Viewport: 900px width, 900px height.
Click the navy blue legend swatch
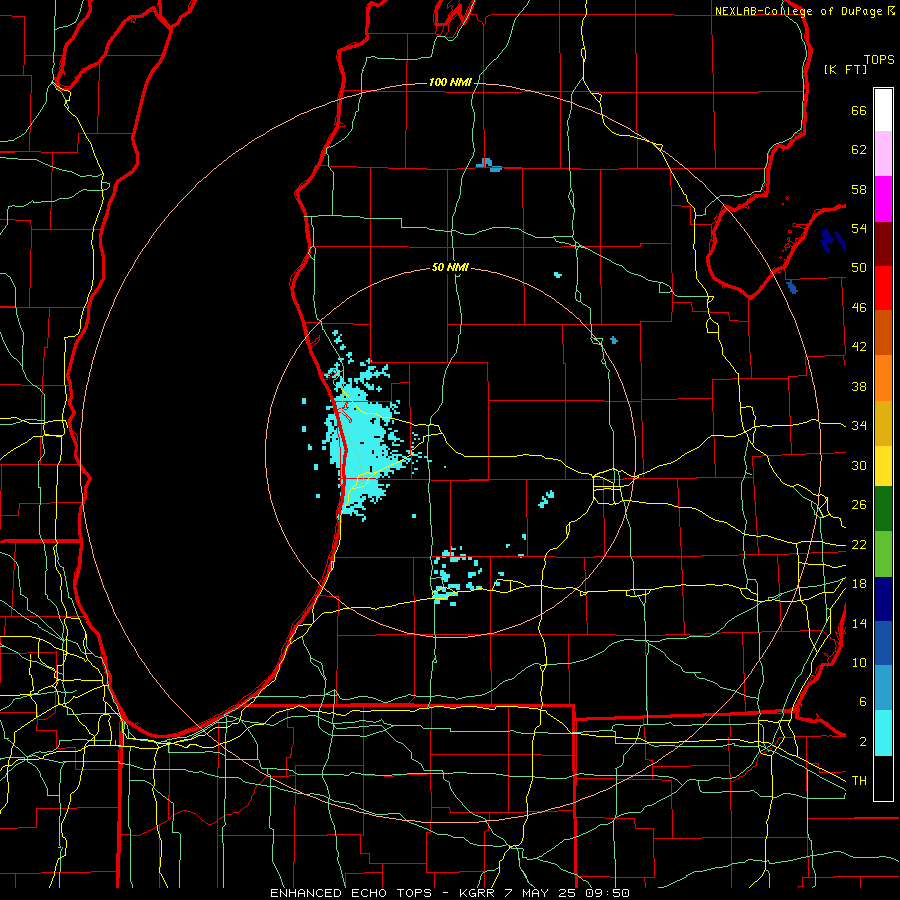click(x=883, y=599)
